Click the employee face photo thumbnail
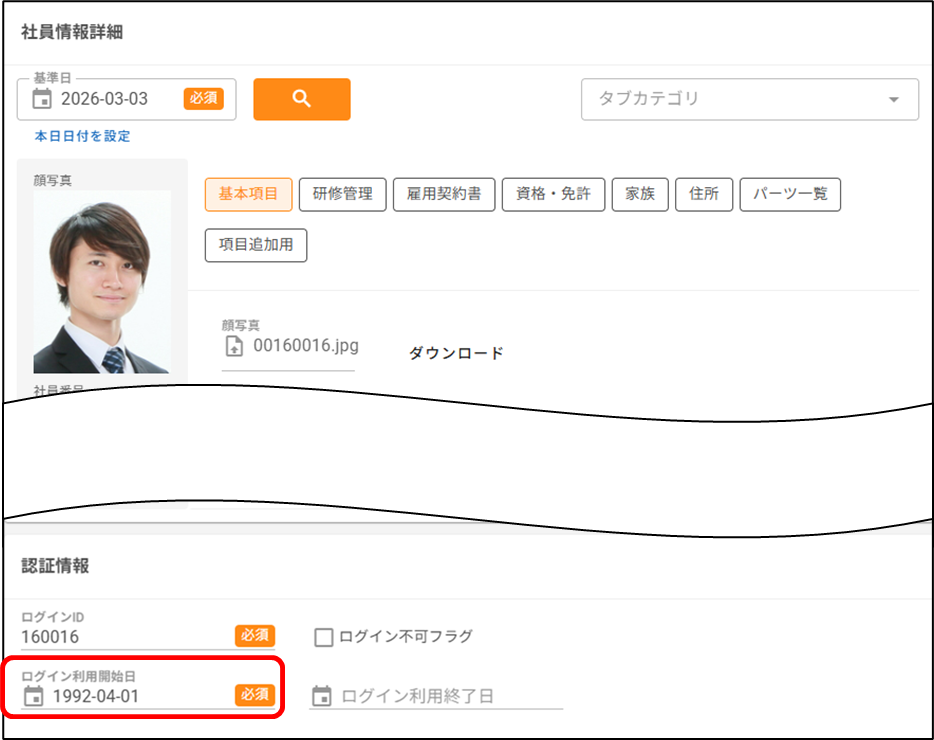The width and height of the screenshot is (934, 740). tap(102, 282)
